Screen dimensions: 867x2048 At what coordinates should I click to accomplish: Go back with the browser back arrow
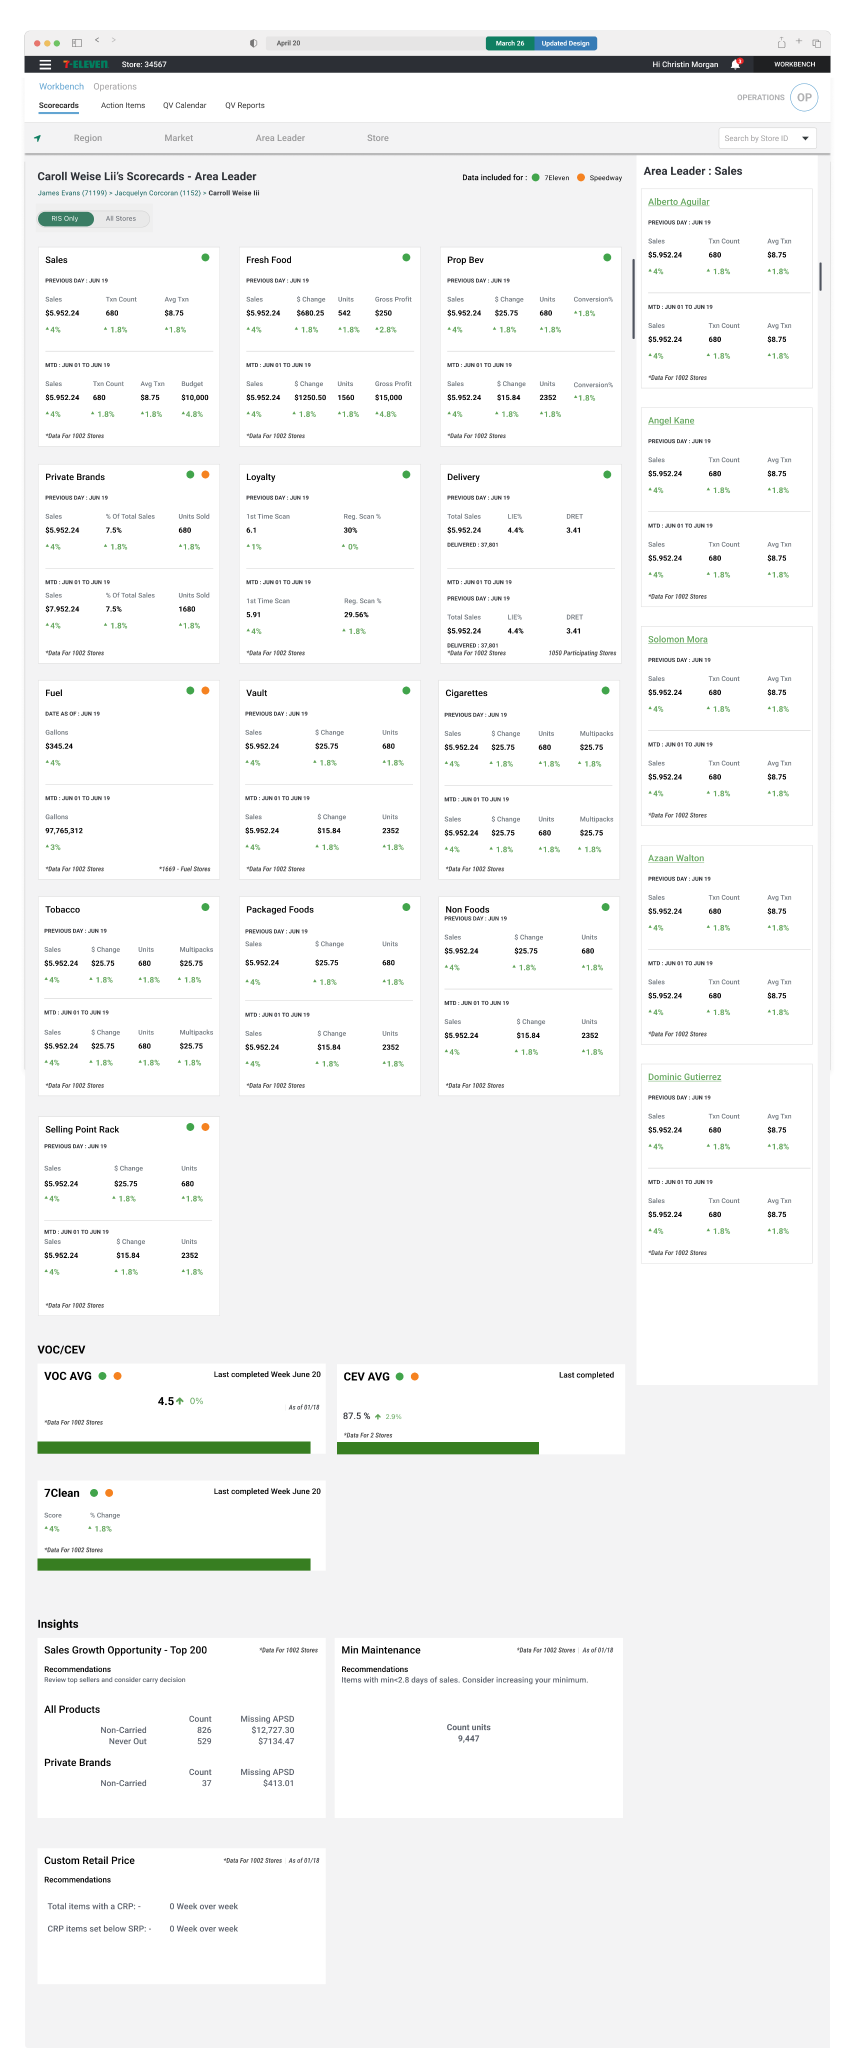(x=97, y=40)
